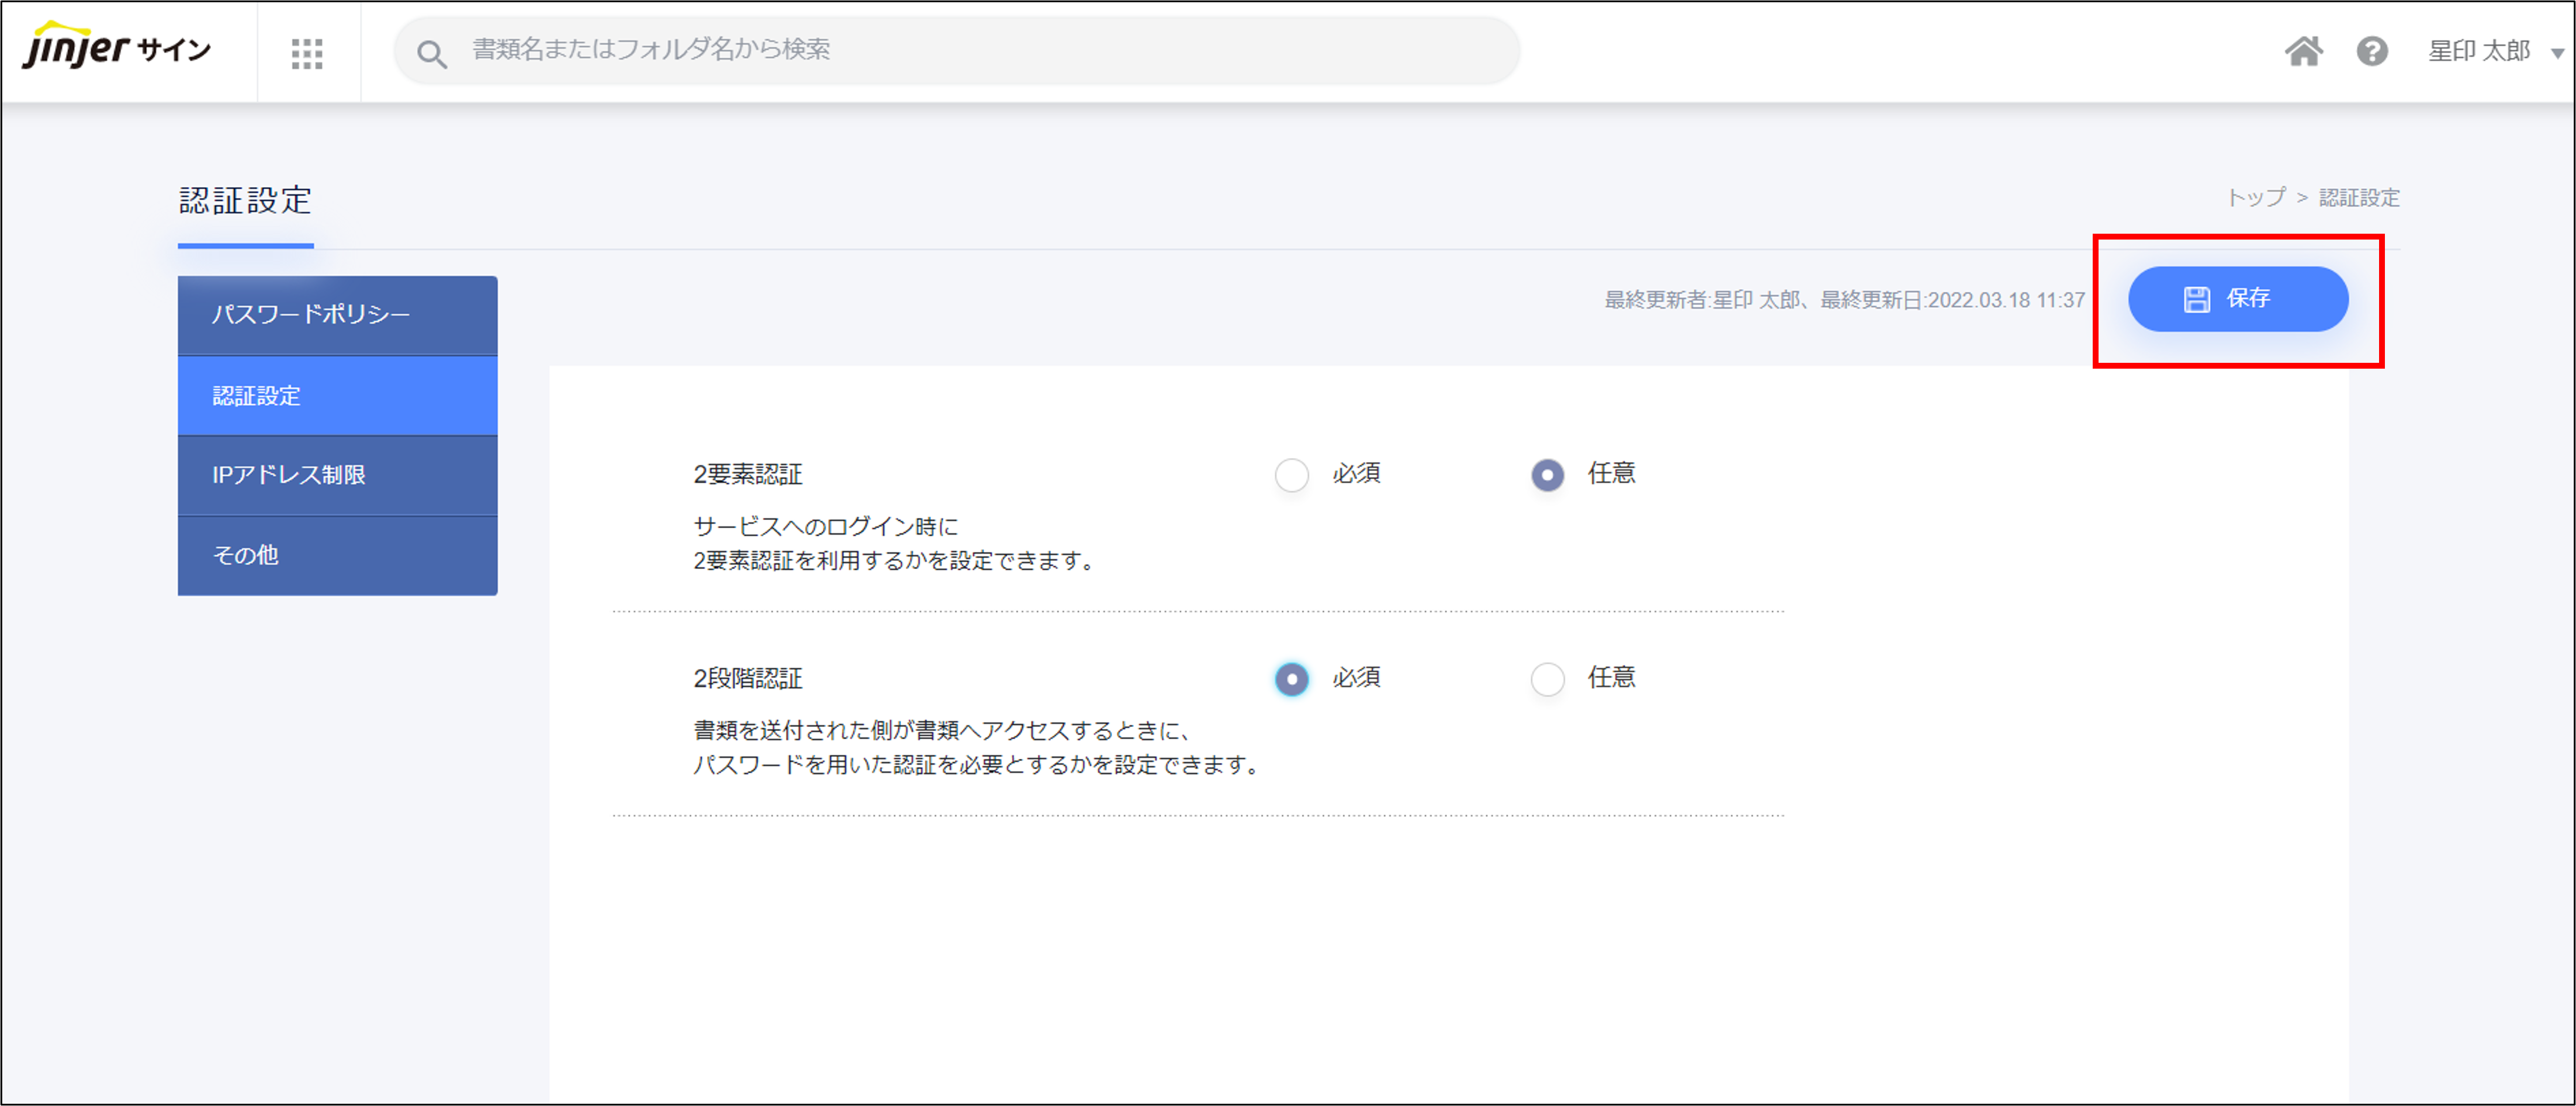Select 必須 for 2段階認証
Screen dimensions: 2576x1106
1291,679
